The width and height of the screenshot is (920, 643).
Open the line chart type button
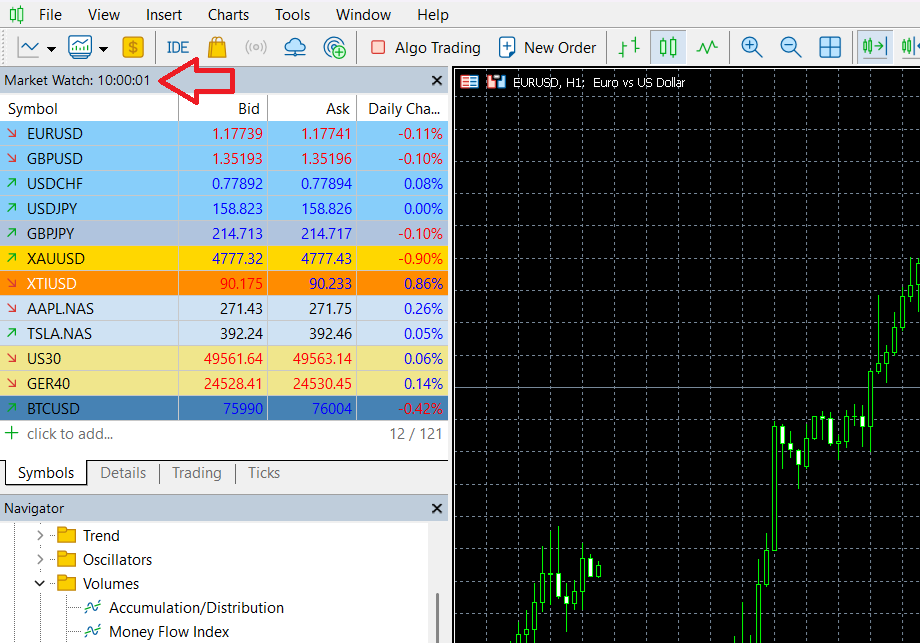(29, 48)
